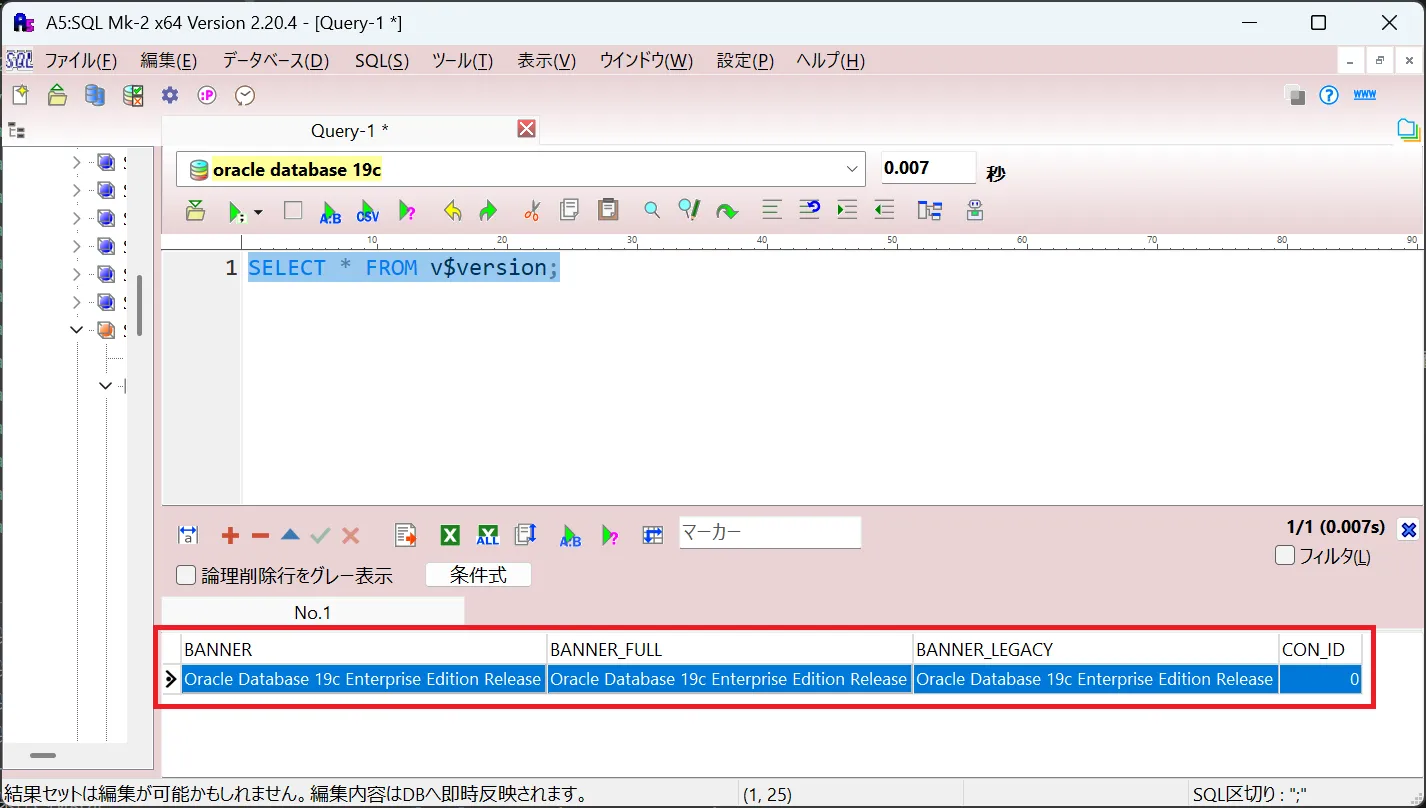This screenshot has height=808, width=1426.
Task: Click the magnifier-with-pencil replace icon
Action: tap(689, 209)
